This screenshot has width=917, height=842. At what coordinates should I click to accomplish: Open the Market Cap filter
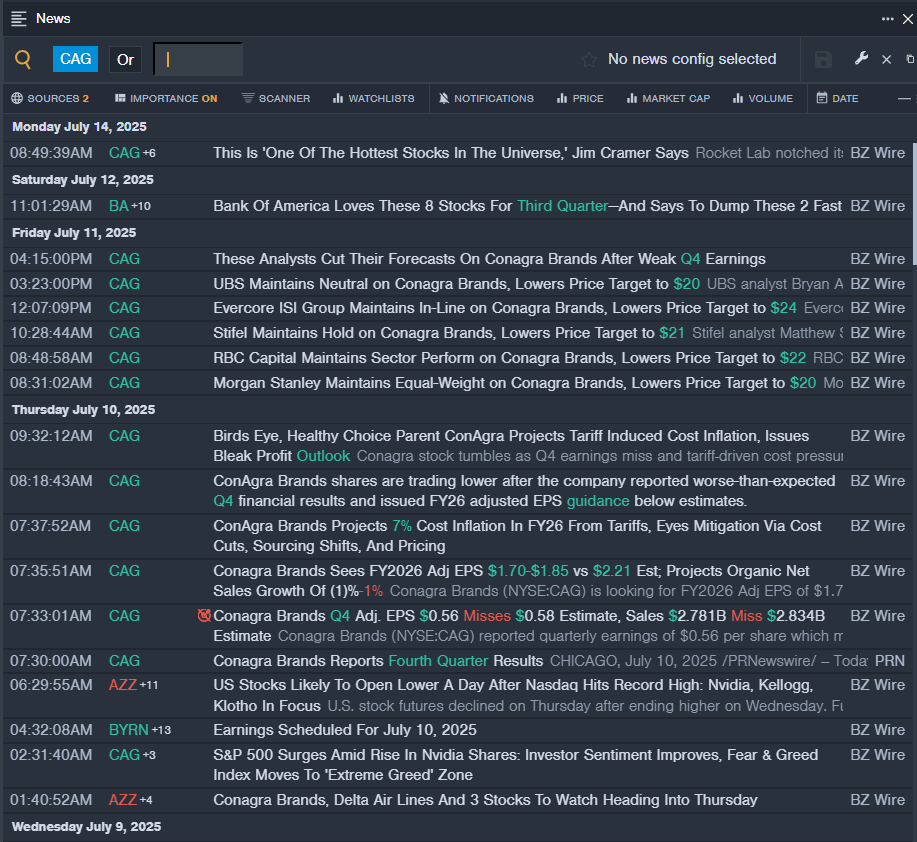tap(668, 98)
